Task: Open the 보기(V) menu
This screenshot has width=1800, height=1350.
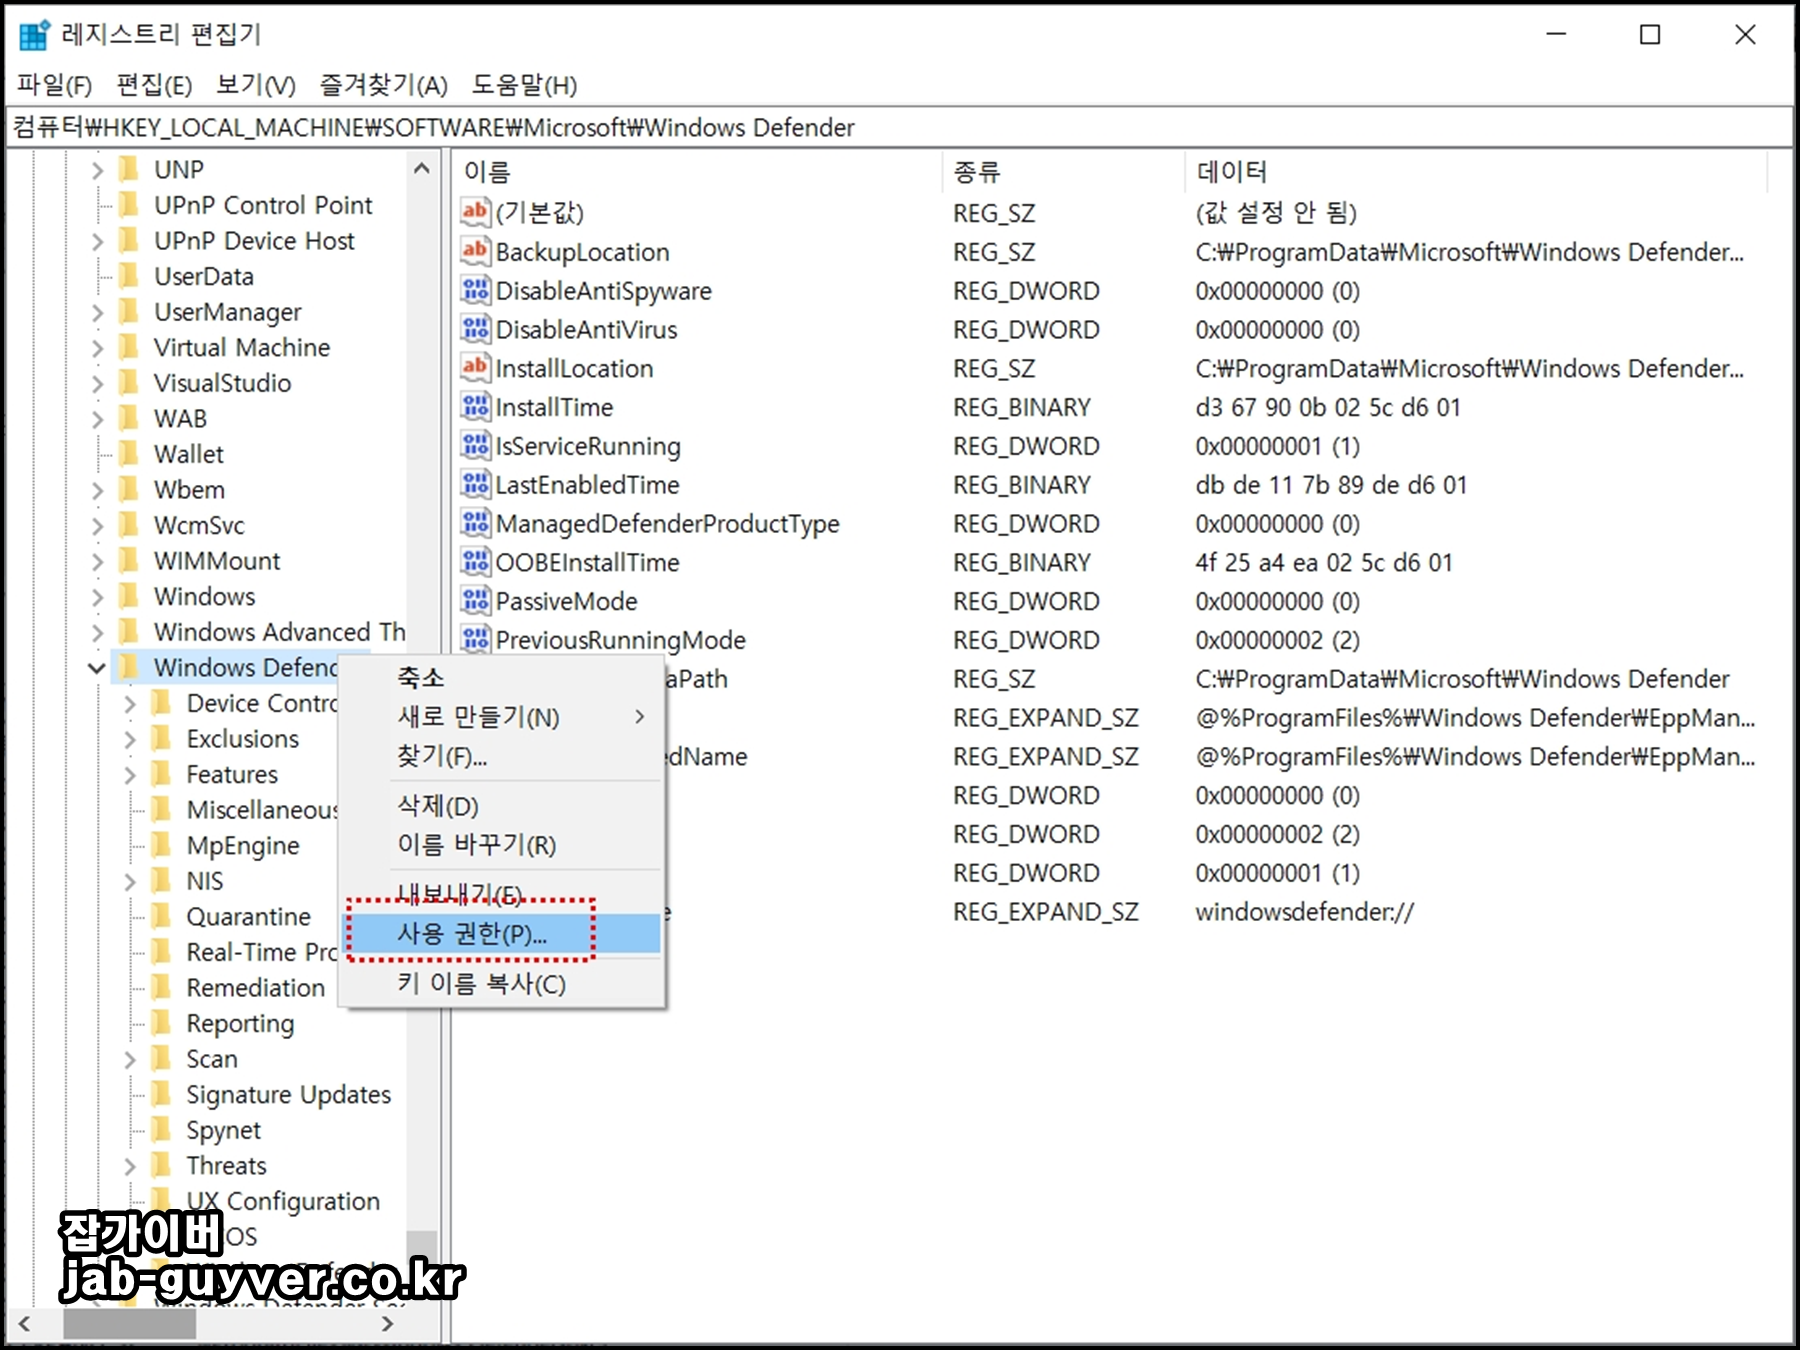Action: click(x=256, y=85)
